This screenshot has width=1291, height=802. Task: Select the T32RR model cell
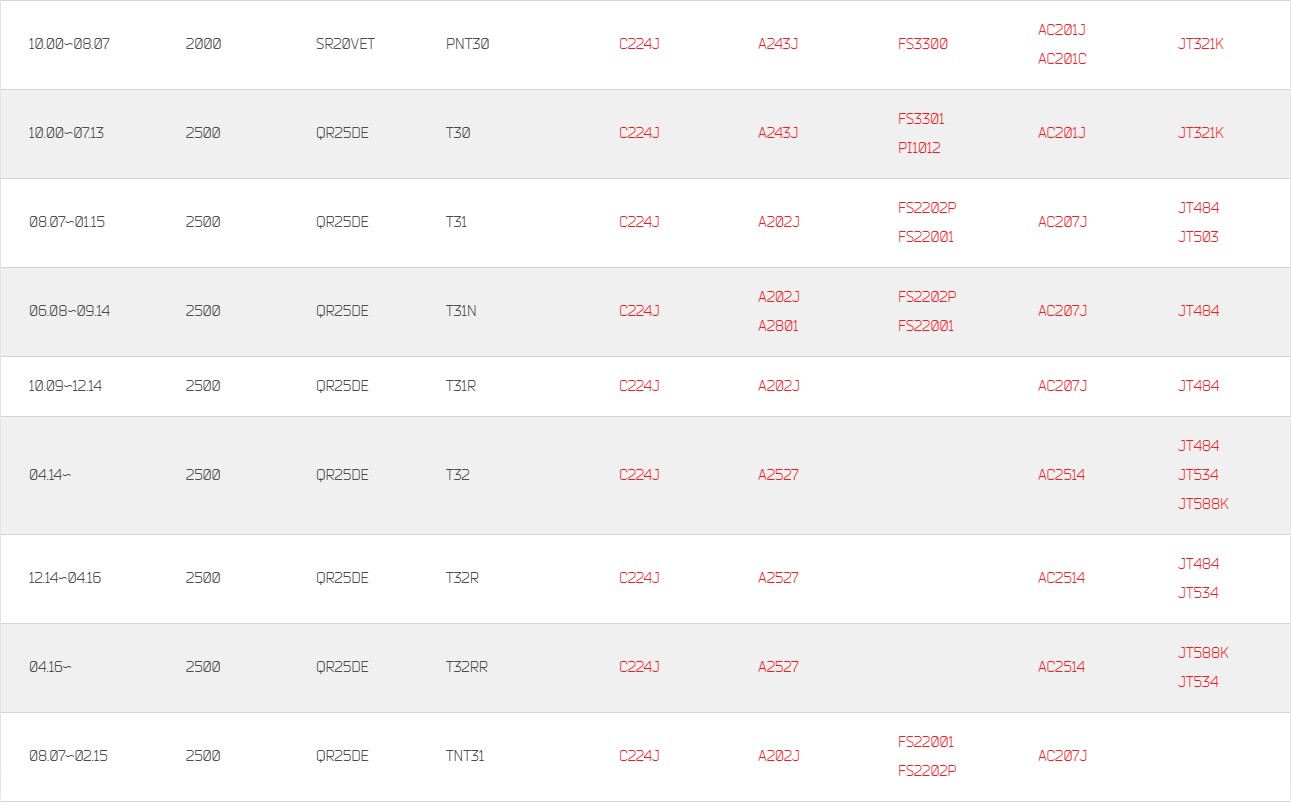pyautogui.click(x=467, y=667)
